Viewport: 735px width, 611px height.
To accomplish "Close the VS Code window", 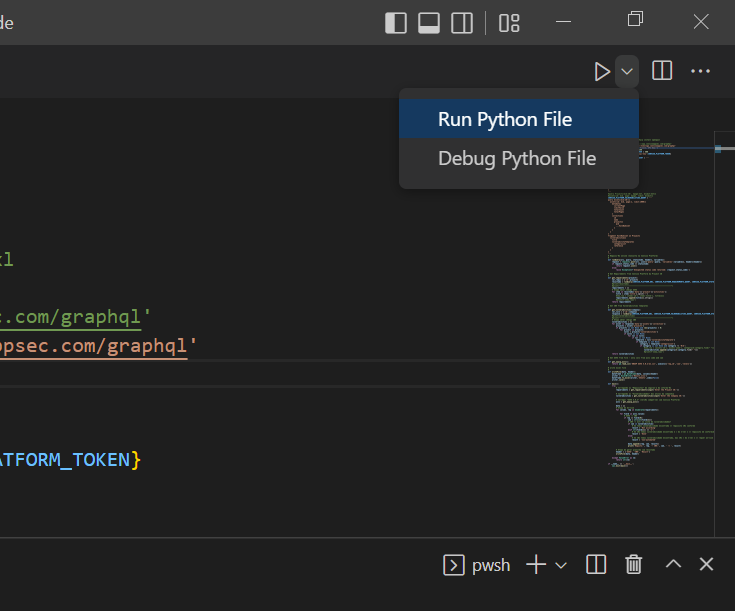I will click(701, 22).
